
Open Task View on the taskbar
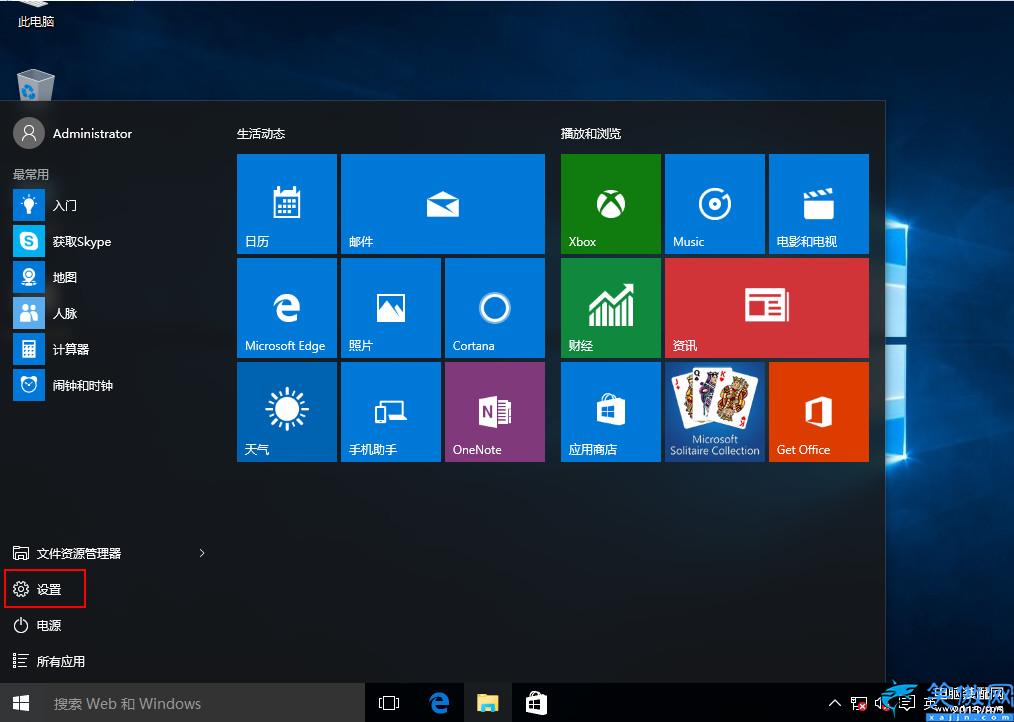pyautogui.click(x=389, y=703)
